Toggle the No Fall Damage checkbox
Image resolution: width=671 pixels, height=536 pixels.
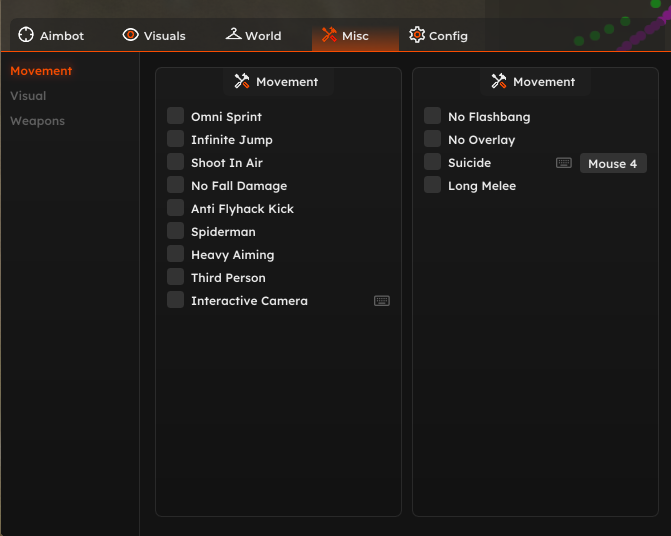click(175, 185)
